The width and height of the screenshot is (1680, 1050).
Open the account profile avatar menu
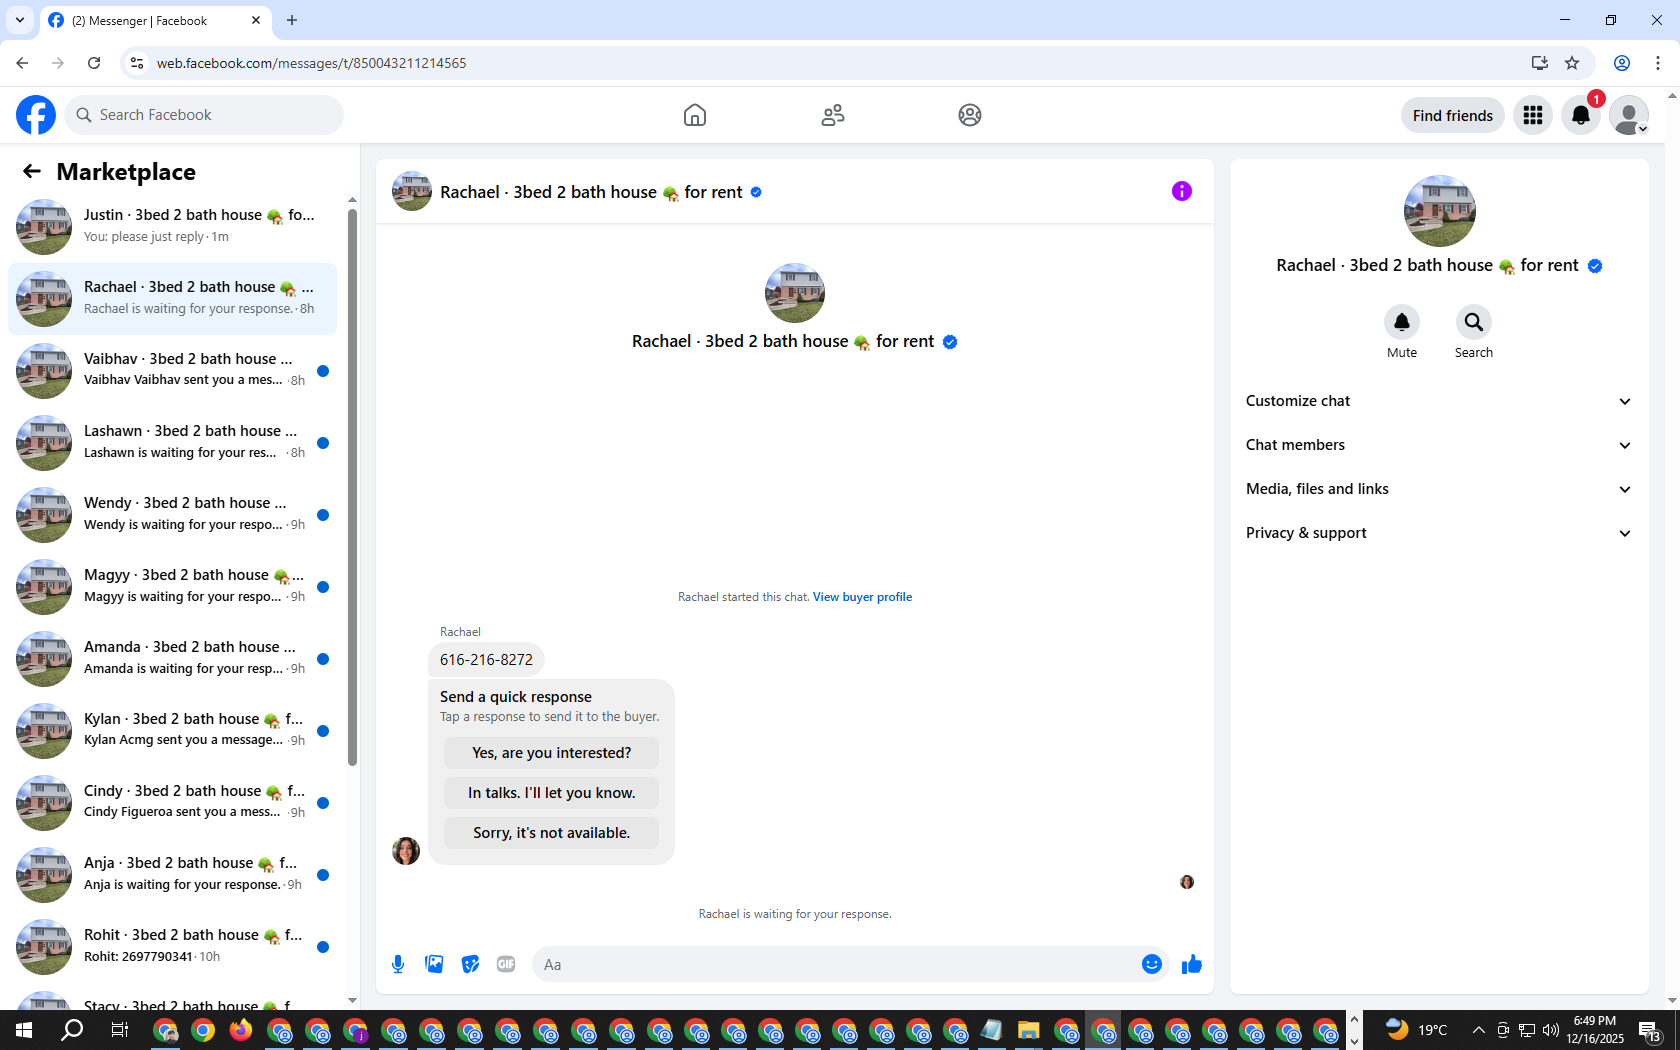(x=1629, y=115)
